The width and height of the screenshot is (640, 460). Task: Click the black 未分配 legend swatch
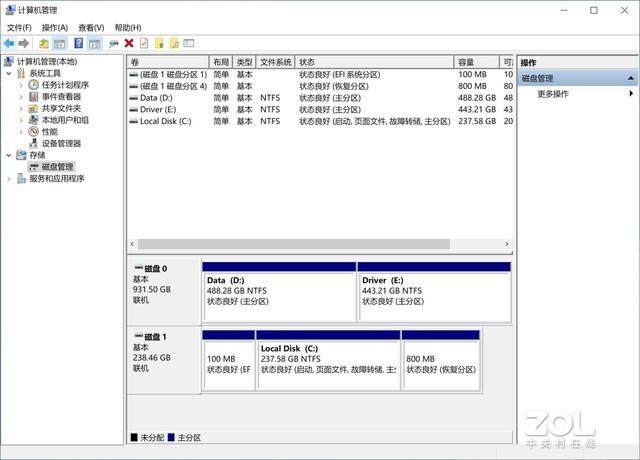134,438
